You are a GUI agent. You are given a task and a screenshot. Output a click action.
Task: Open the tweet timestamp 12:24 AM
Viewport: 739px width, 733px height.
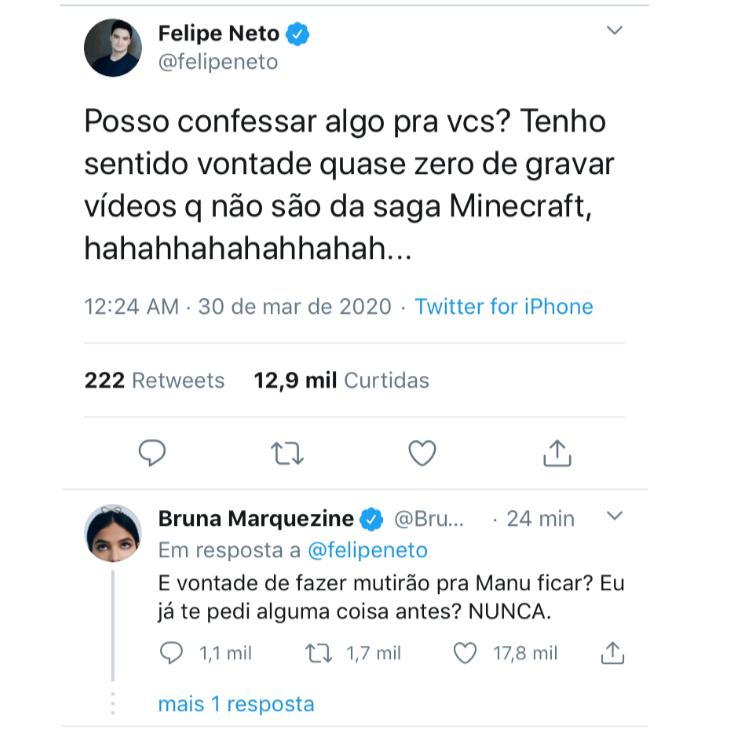click(132, 306)
